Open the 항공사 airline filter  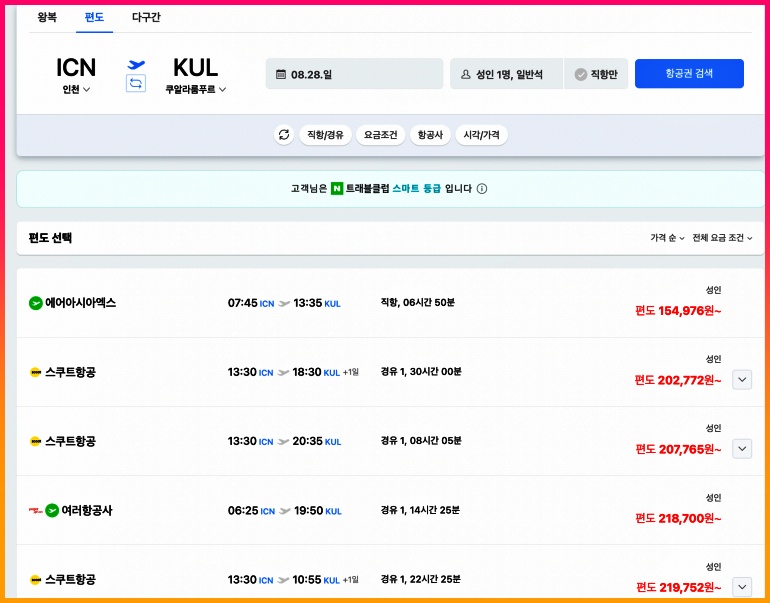tap(430, 135)
